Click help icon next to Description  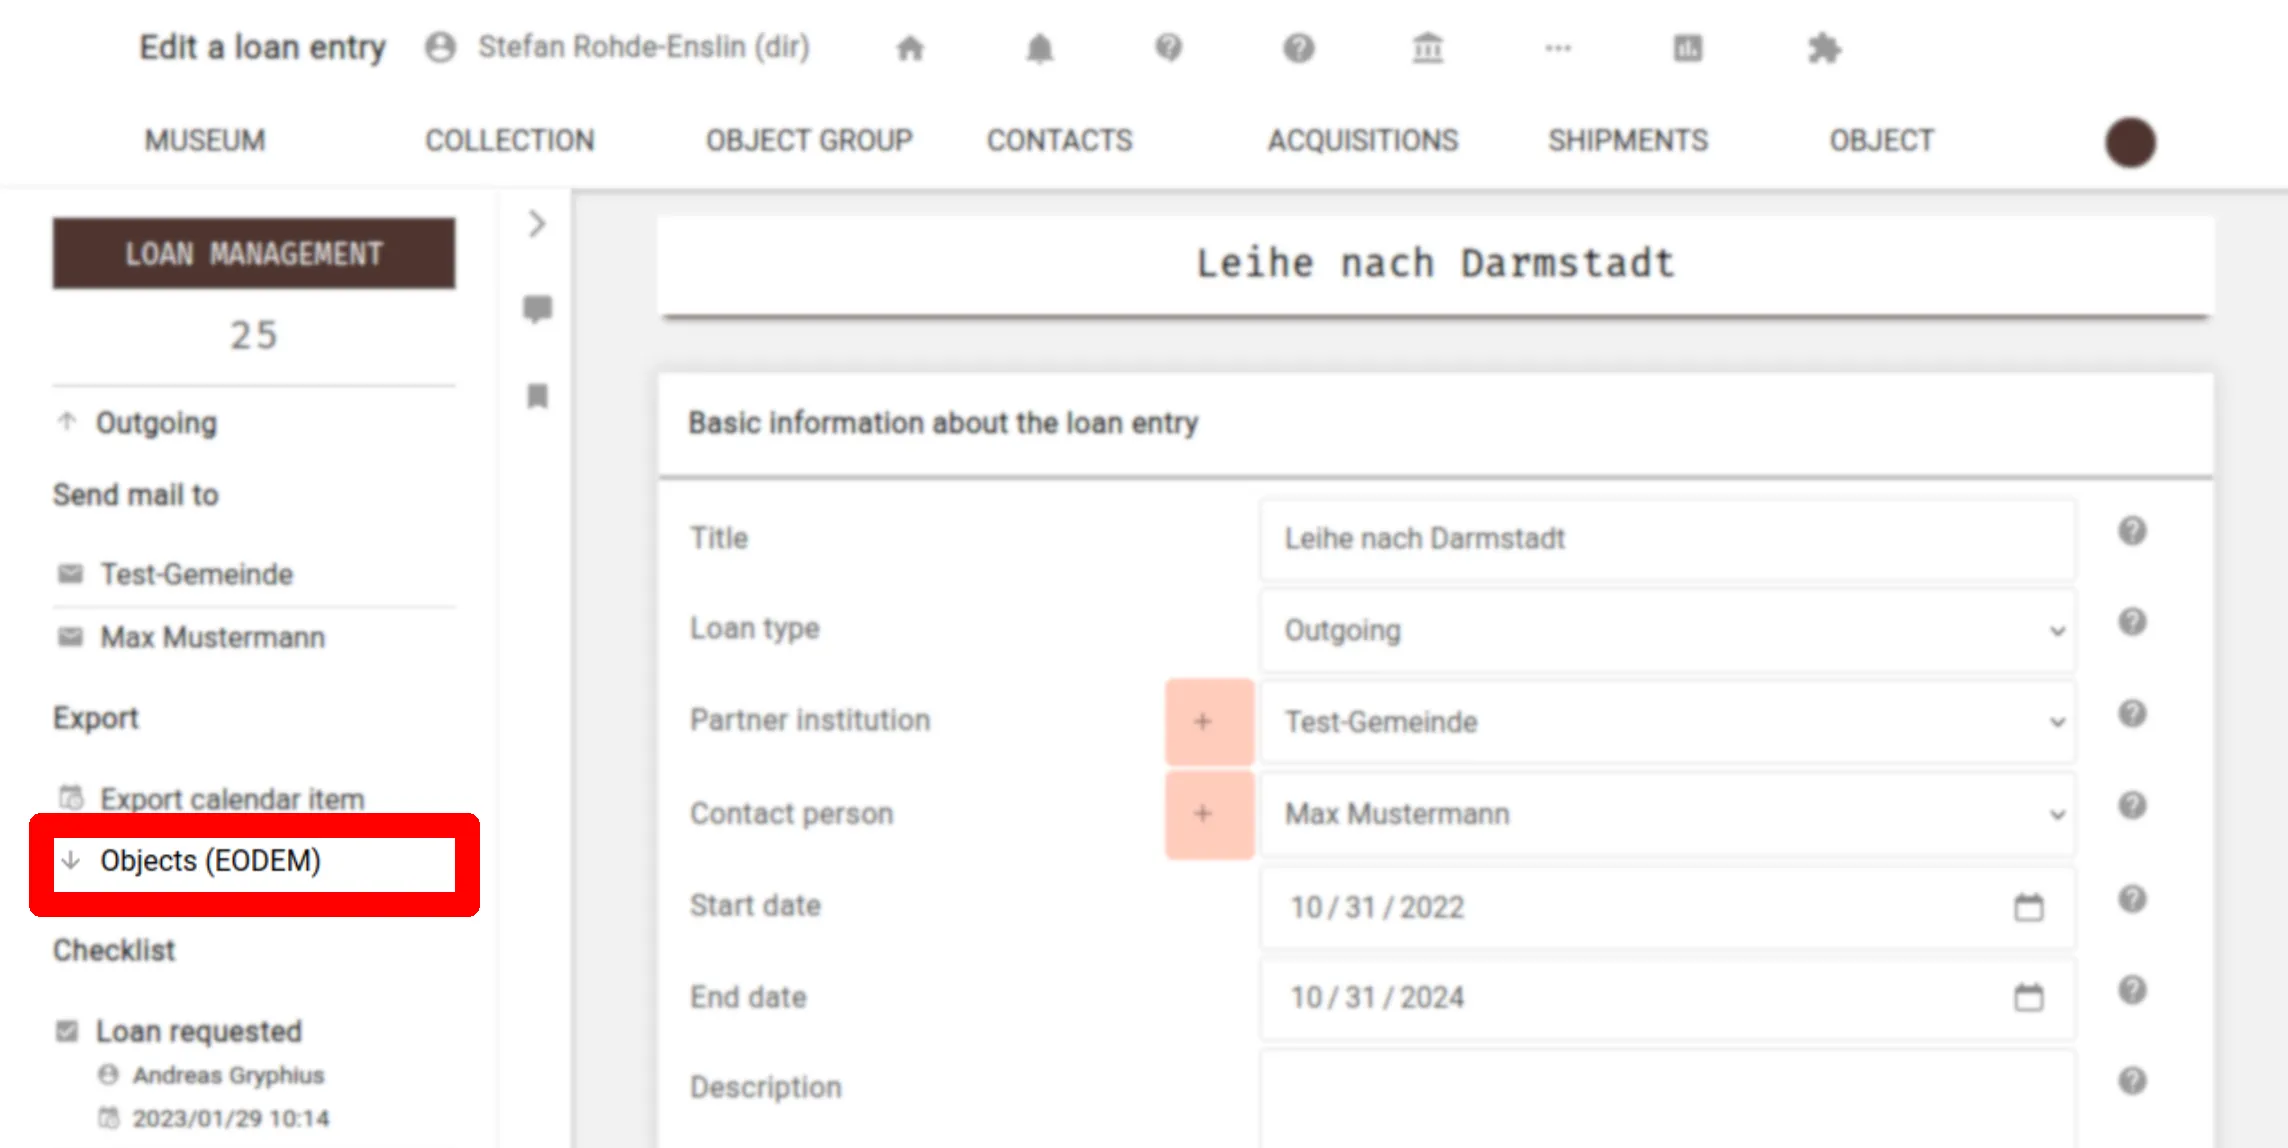pyautogui.click(x=2132, y=1081)
